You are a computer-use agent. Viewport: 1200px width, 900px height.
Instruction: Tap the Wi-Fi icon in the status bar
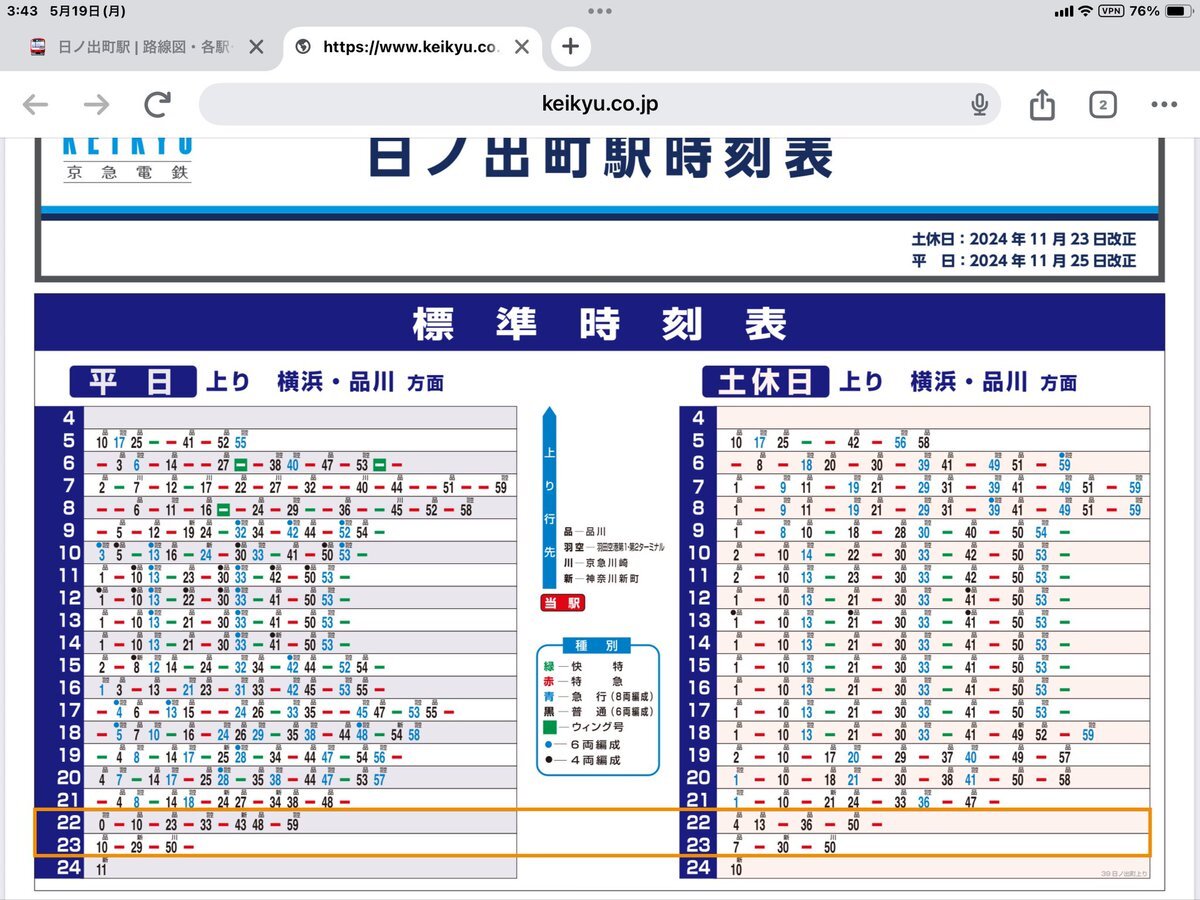pos(1084,11)
